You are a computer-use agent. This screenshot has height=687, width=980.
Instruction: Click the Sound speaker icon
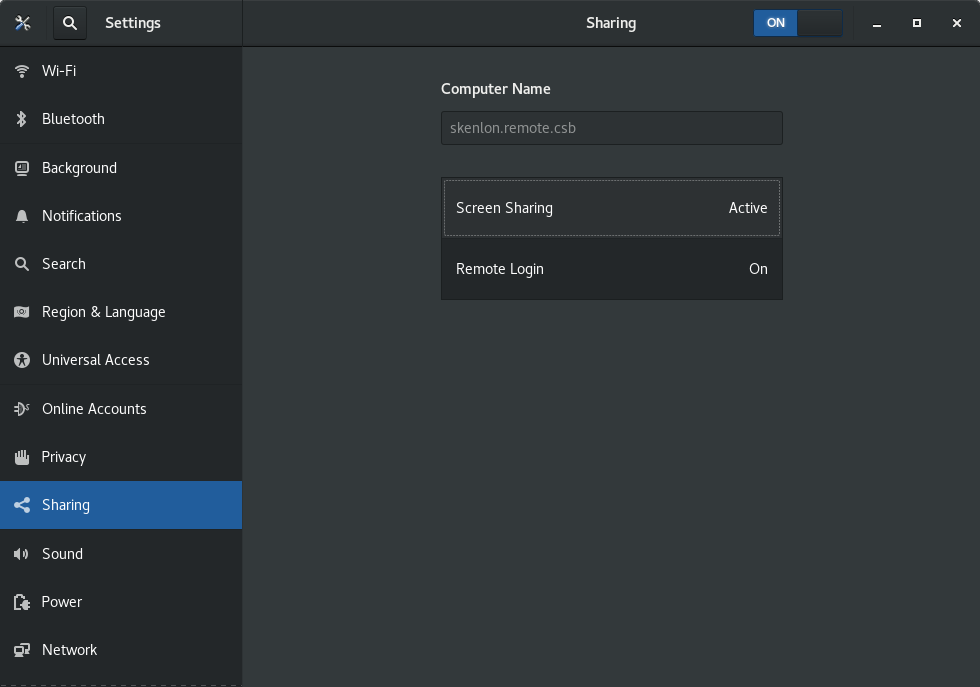point(21,554)
